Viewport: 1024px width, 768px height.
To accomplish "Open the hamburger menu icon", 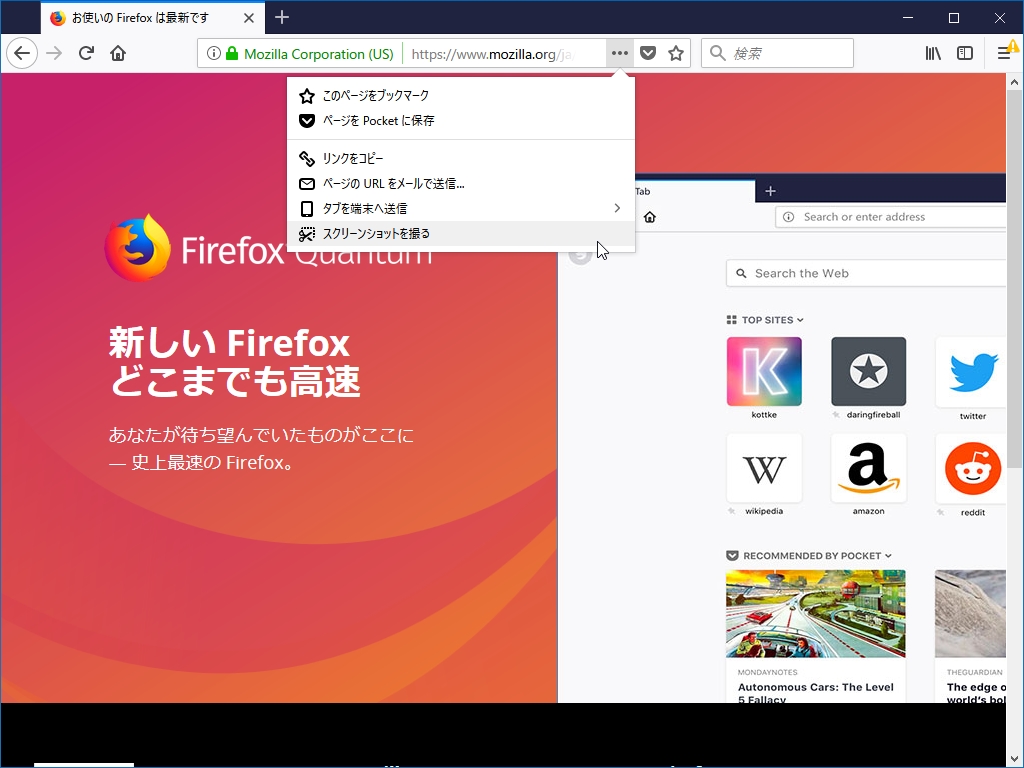I will [1003, 53].
